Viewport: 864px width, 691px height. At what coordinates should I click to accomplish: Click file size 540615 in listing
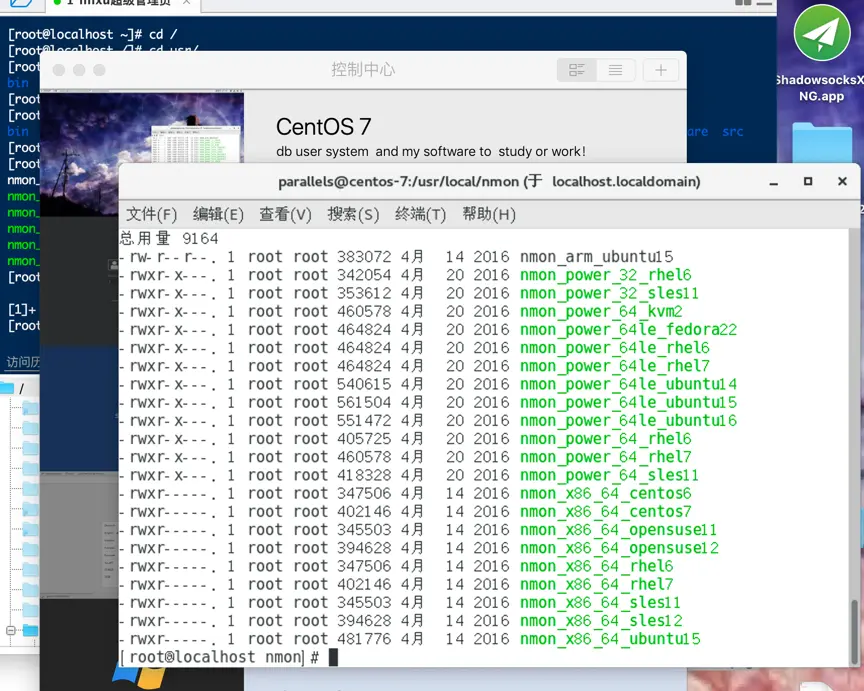click(364, 384)
